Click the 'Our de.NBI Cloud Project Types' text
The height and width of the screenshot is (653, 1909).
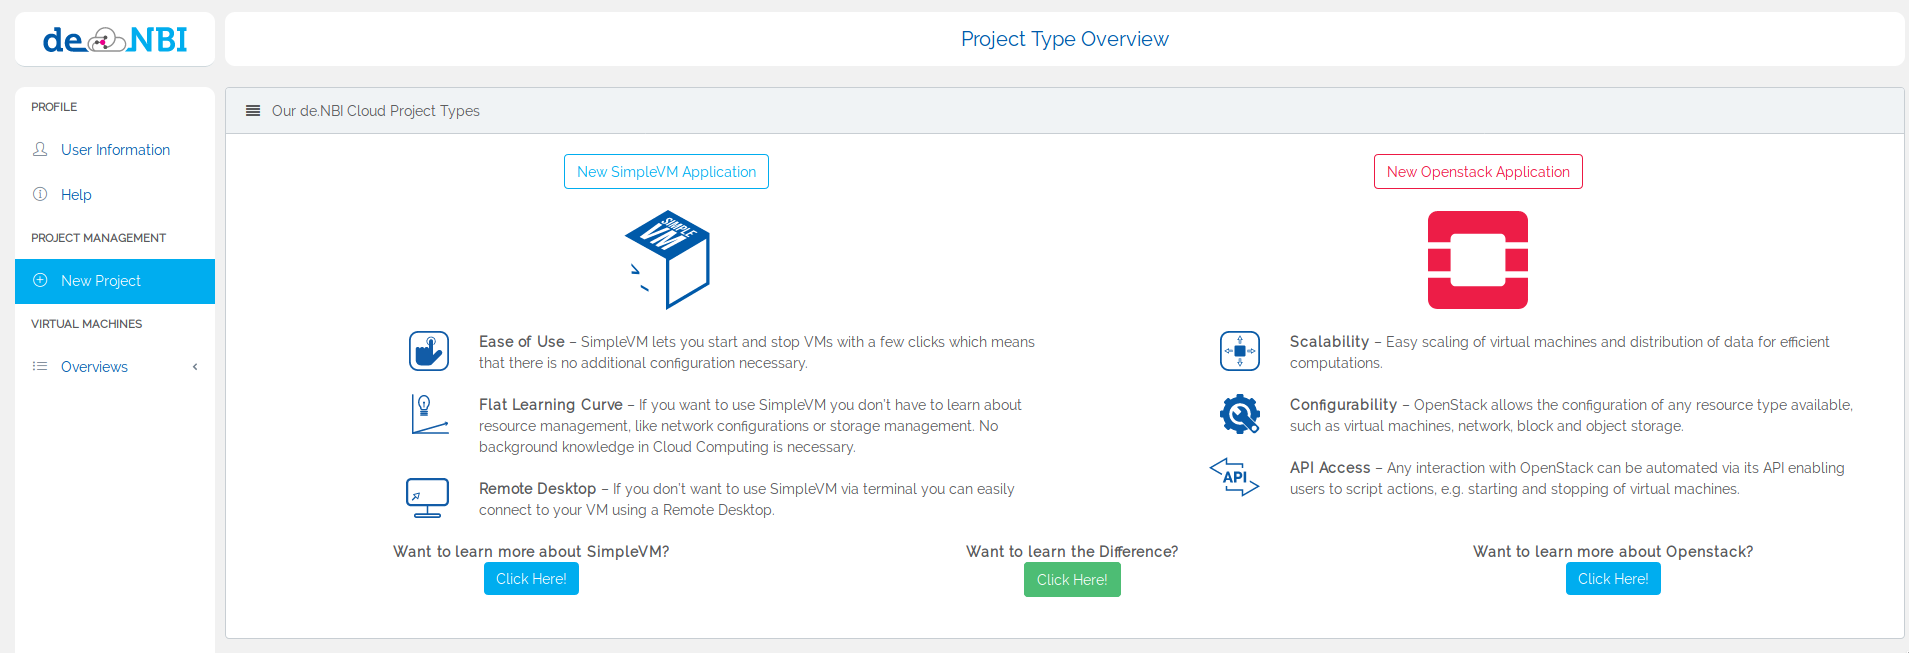[x=376, y=111]
